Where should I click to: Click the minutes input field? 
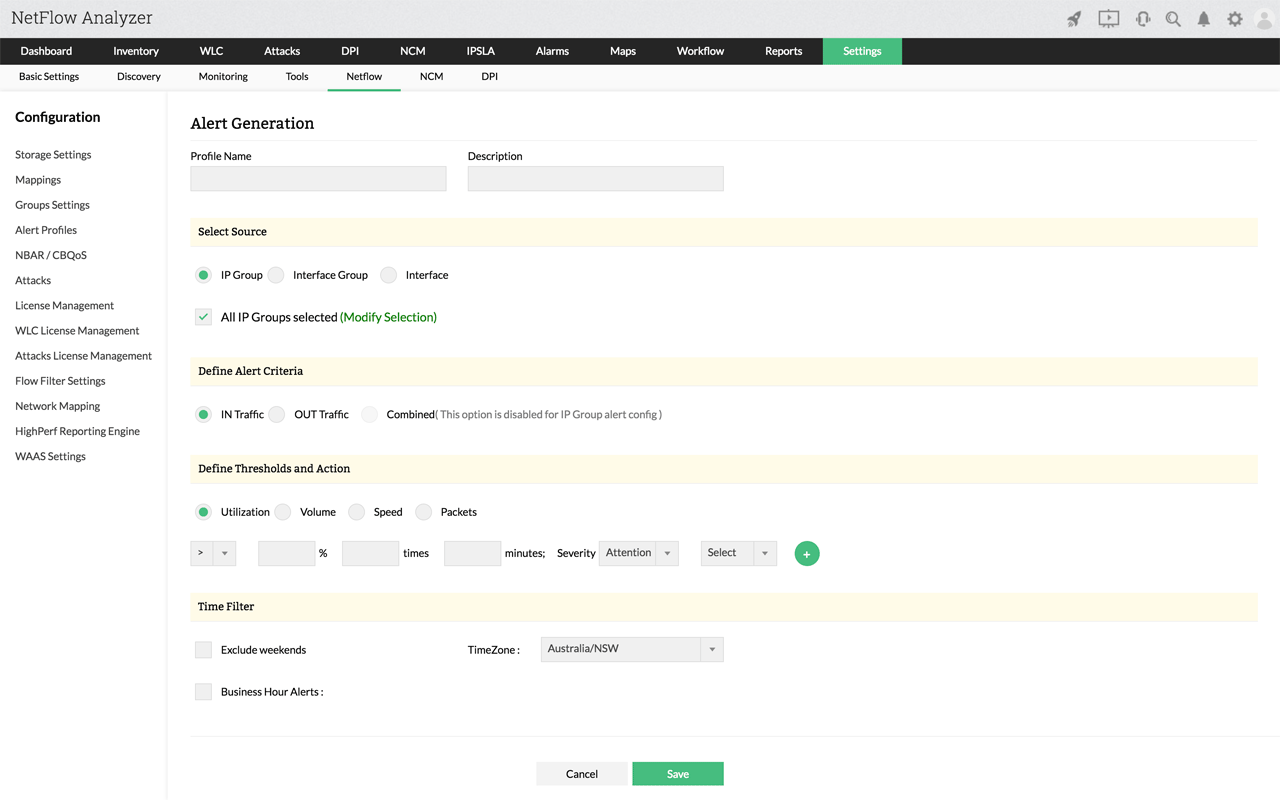(x=473, y=554)
